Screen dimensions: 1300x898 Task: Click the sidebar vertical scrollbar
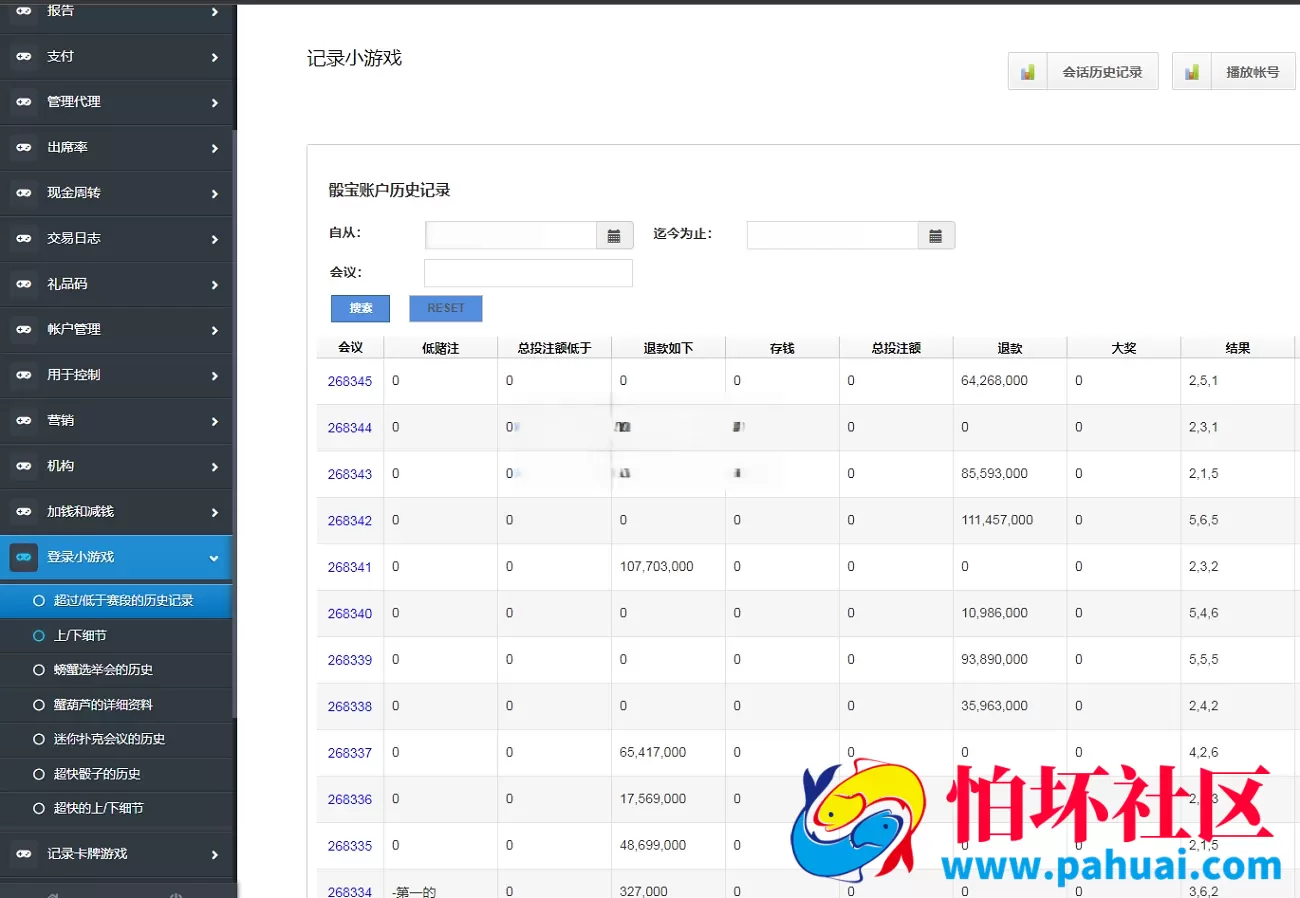tap(235, 425)
